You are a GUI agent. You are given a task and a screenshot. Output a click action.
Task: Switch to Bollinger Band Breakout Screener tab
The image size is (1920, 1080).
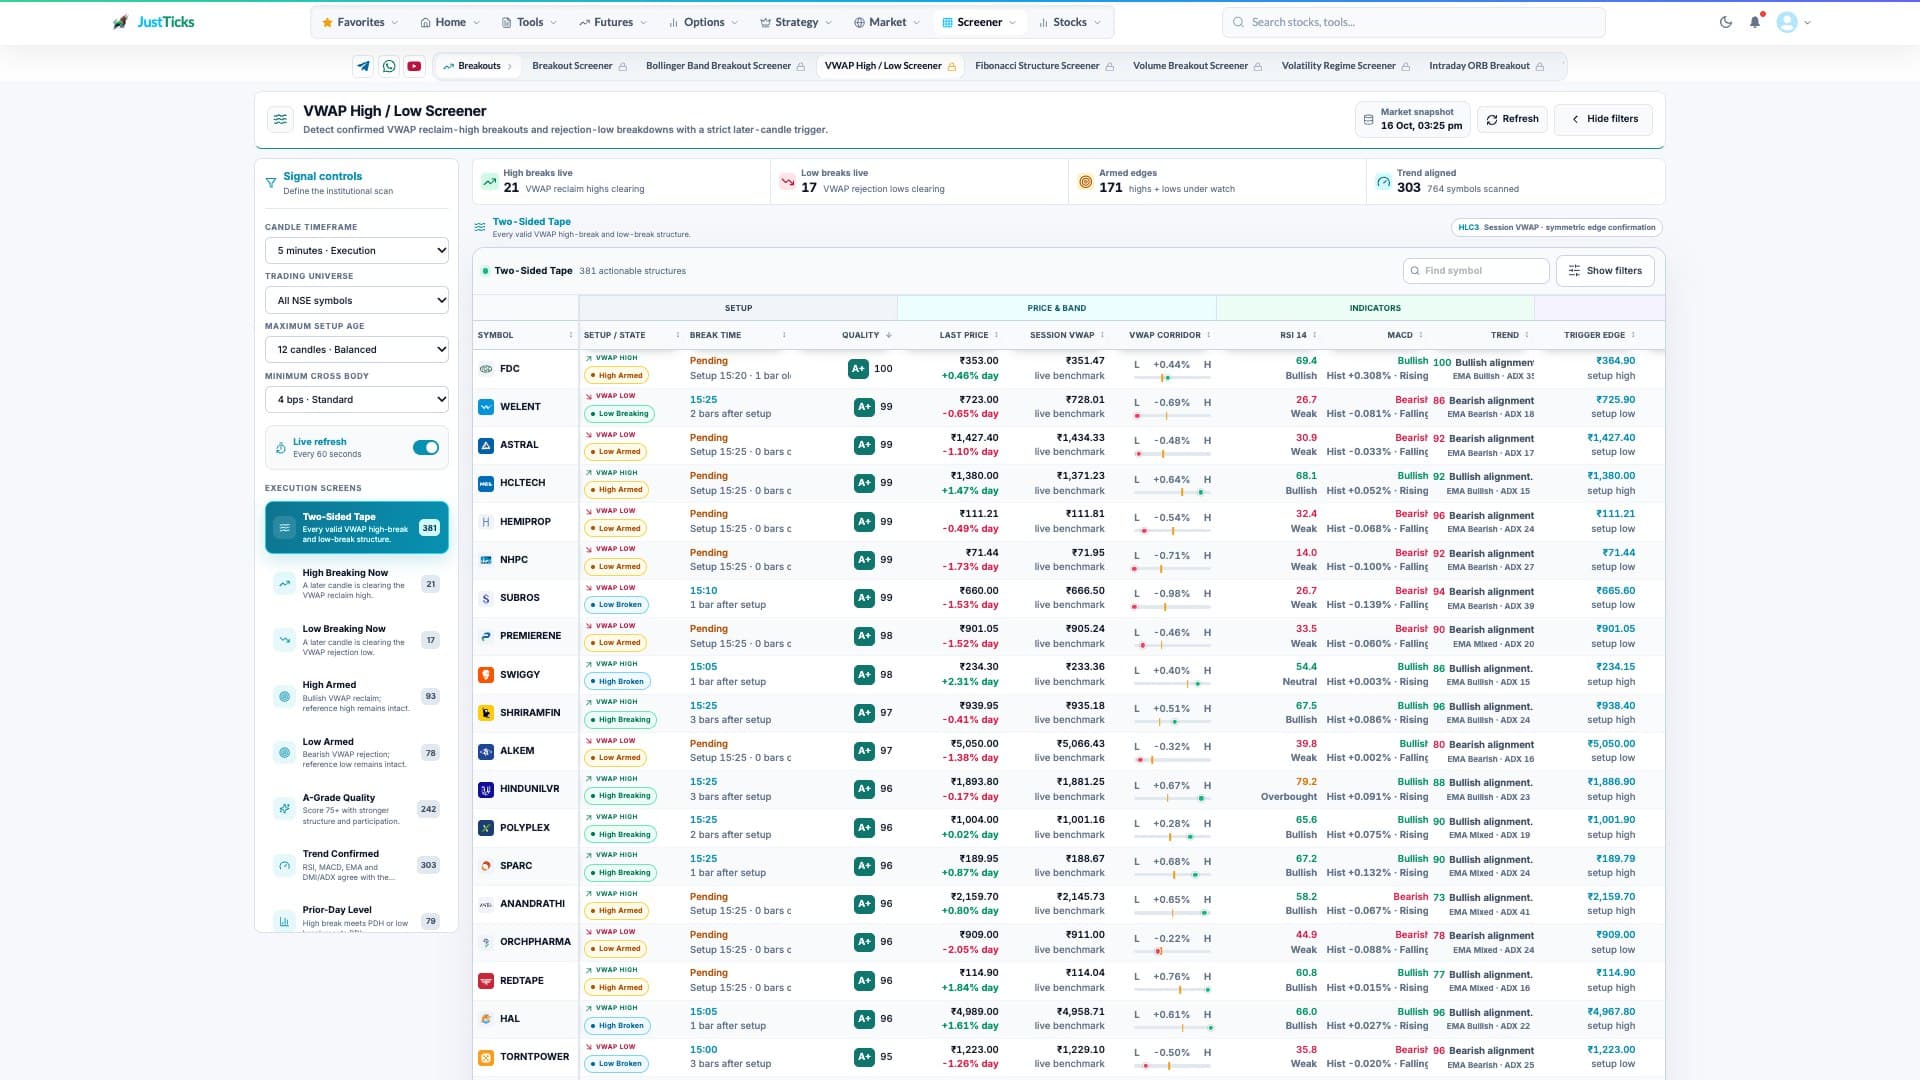(x=725, y=66)
